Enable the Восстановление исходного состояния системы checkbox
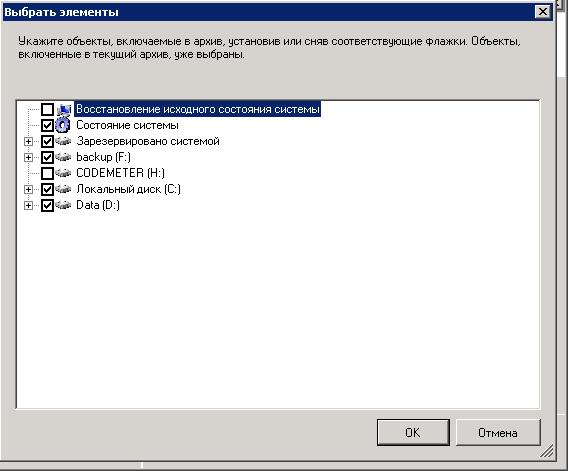The width and height of the screenshot is (568, 471). (47, 109)
